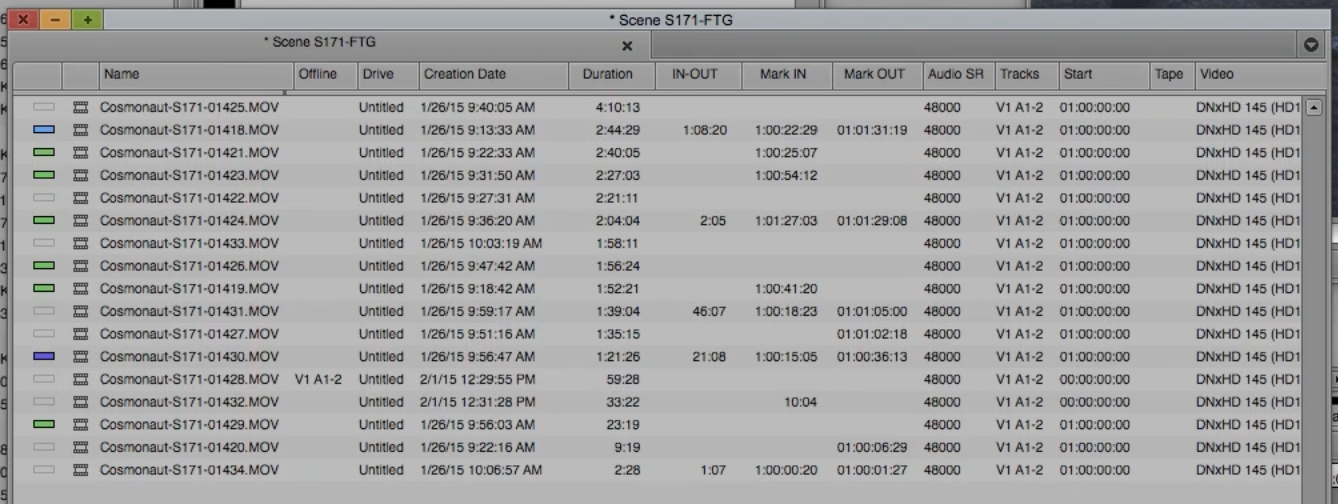Click the scrollbar up arrow in the bin
This screenshot has height=504, width=1338.
coord(1314,107)
